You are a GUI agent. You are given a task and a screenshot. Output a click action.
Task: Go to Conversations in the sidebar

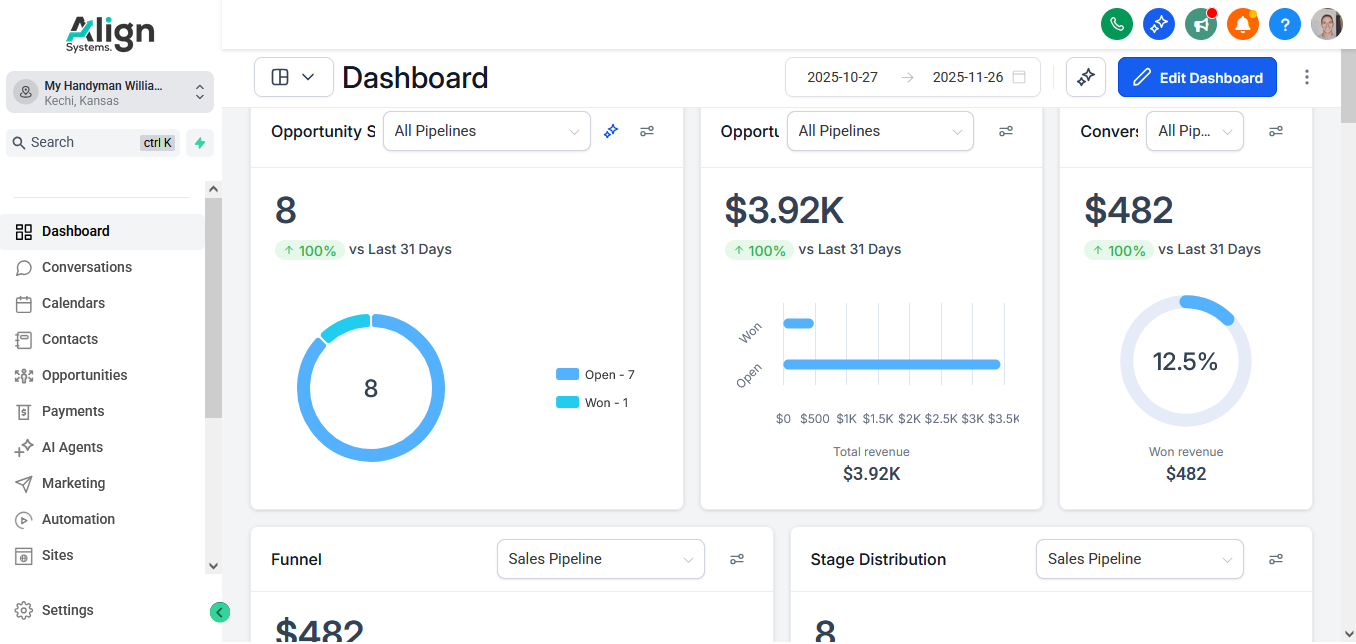coord(86,267)
